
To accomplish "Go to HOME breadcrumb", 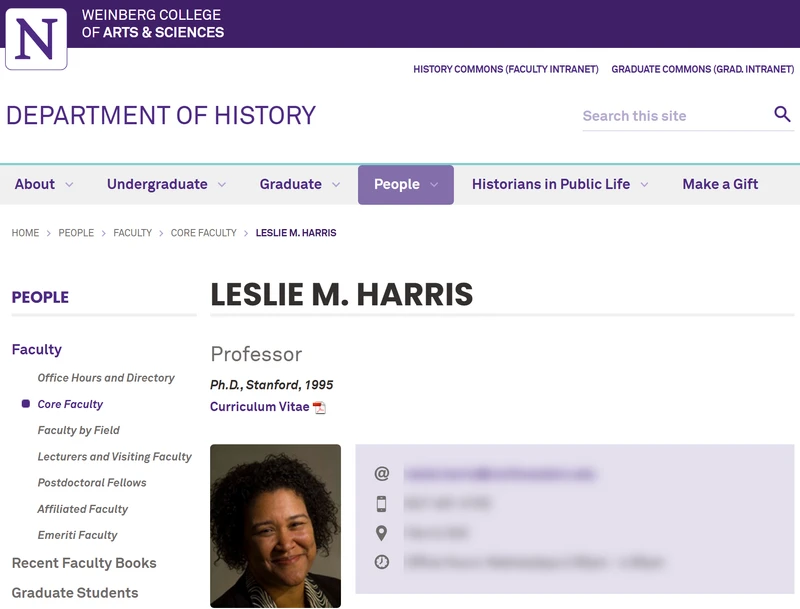I will tap(26, 233).
